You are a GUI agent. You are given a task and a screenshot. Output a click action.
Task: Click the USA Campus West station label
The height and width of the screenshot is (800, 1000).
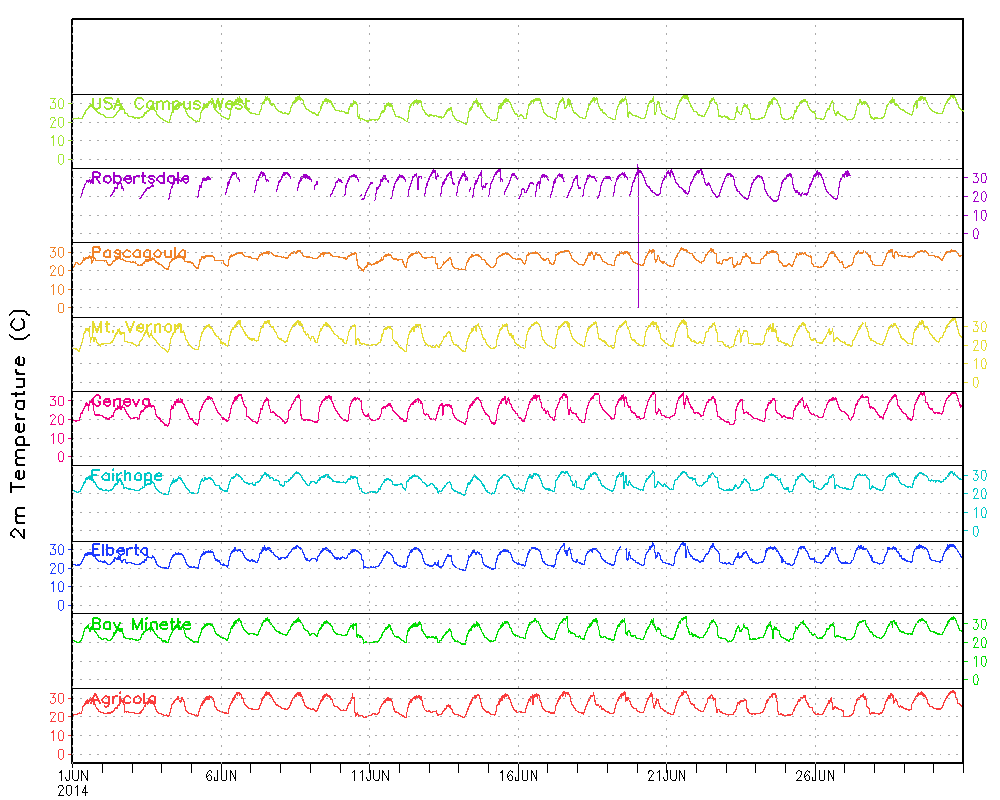[170, 104]
